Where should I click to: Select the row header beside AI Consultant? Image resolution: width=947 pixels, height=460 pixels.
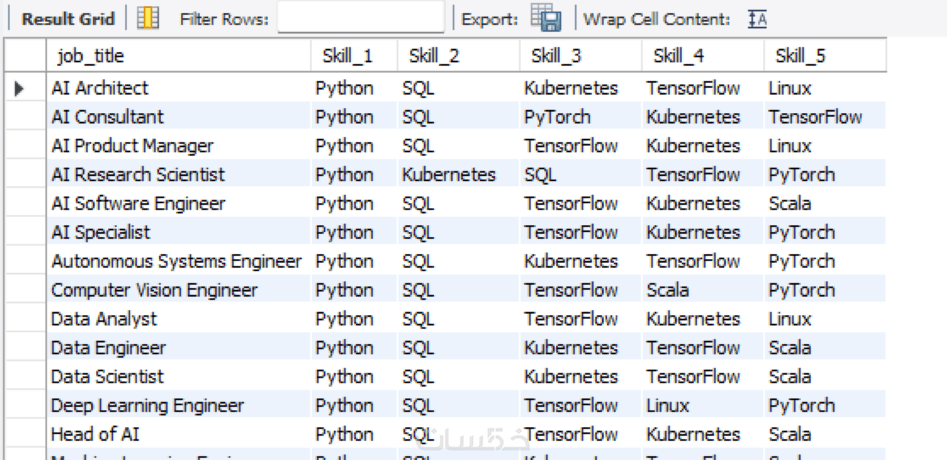[25, 117]
